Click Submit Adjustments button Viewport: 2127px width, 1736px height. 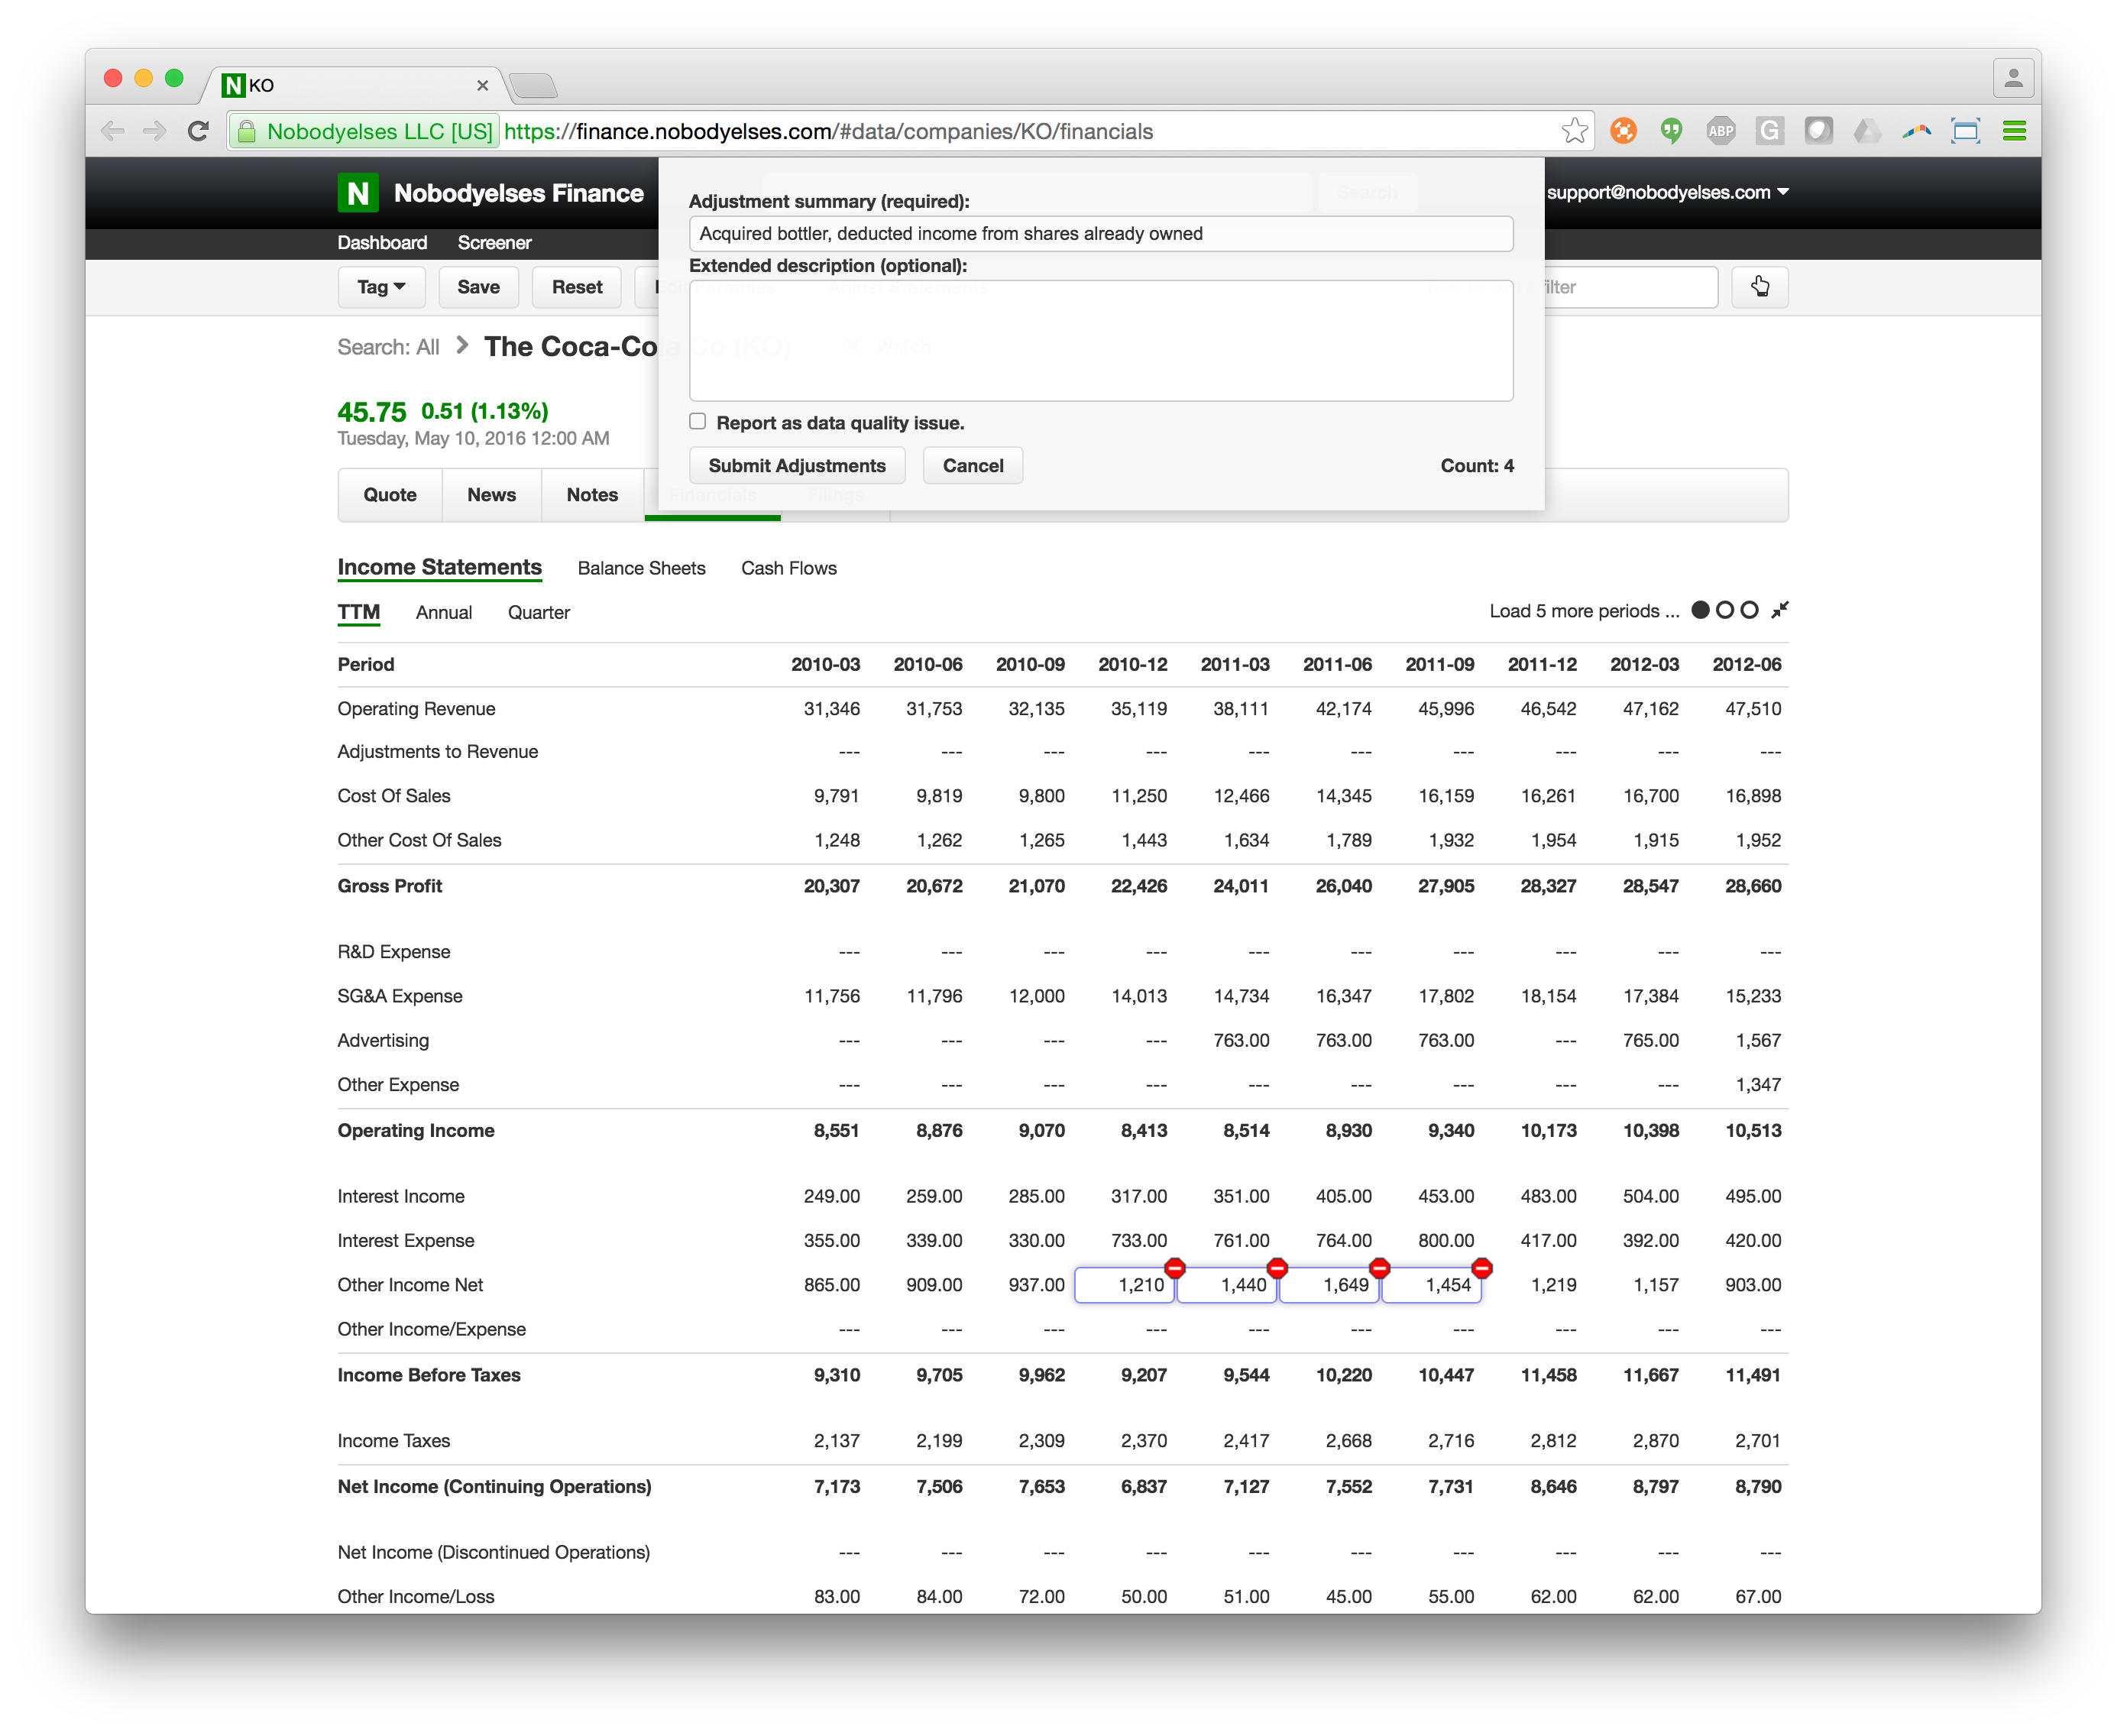[x=796, y=466]
